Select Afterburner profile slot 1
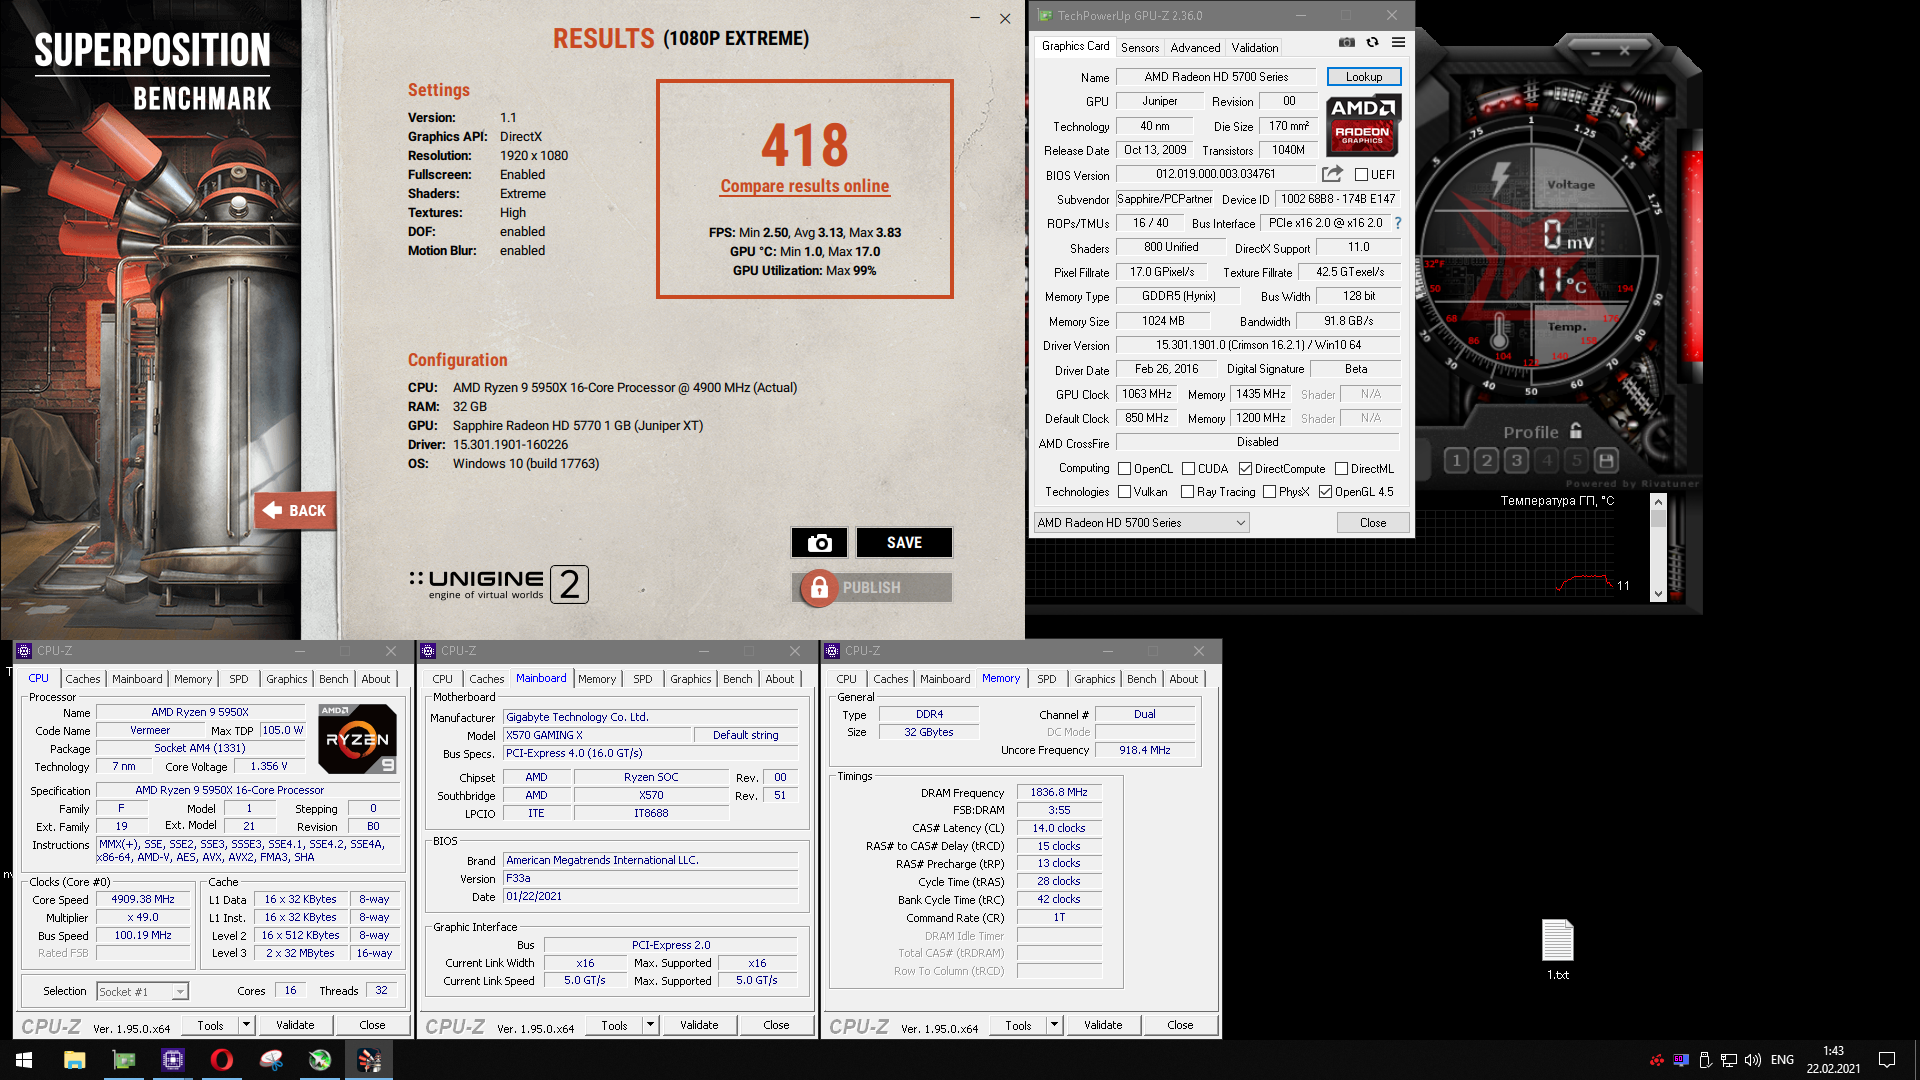 (x=1456, y=461)
